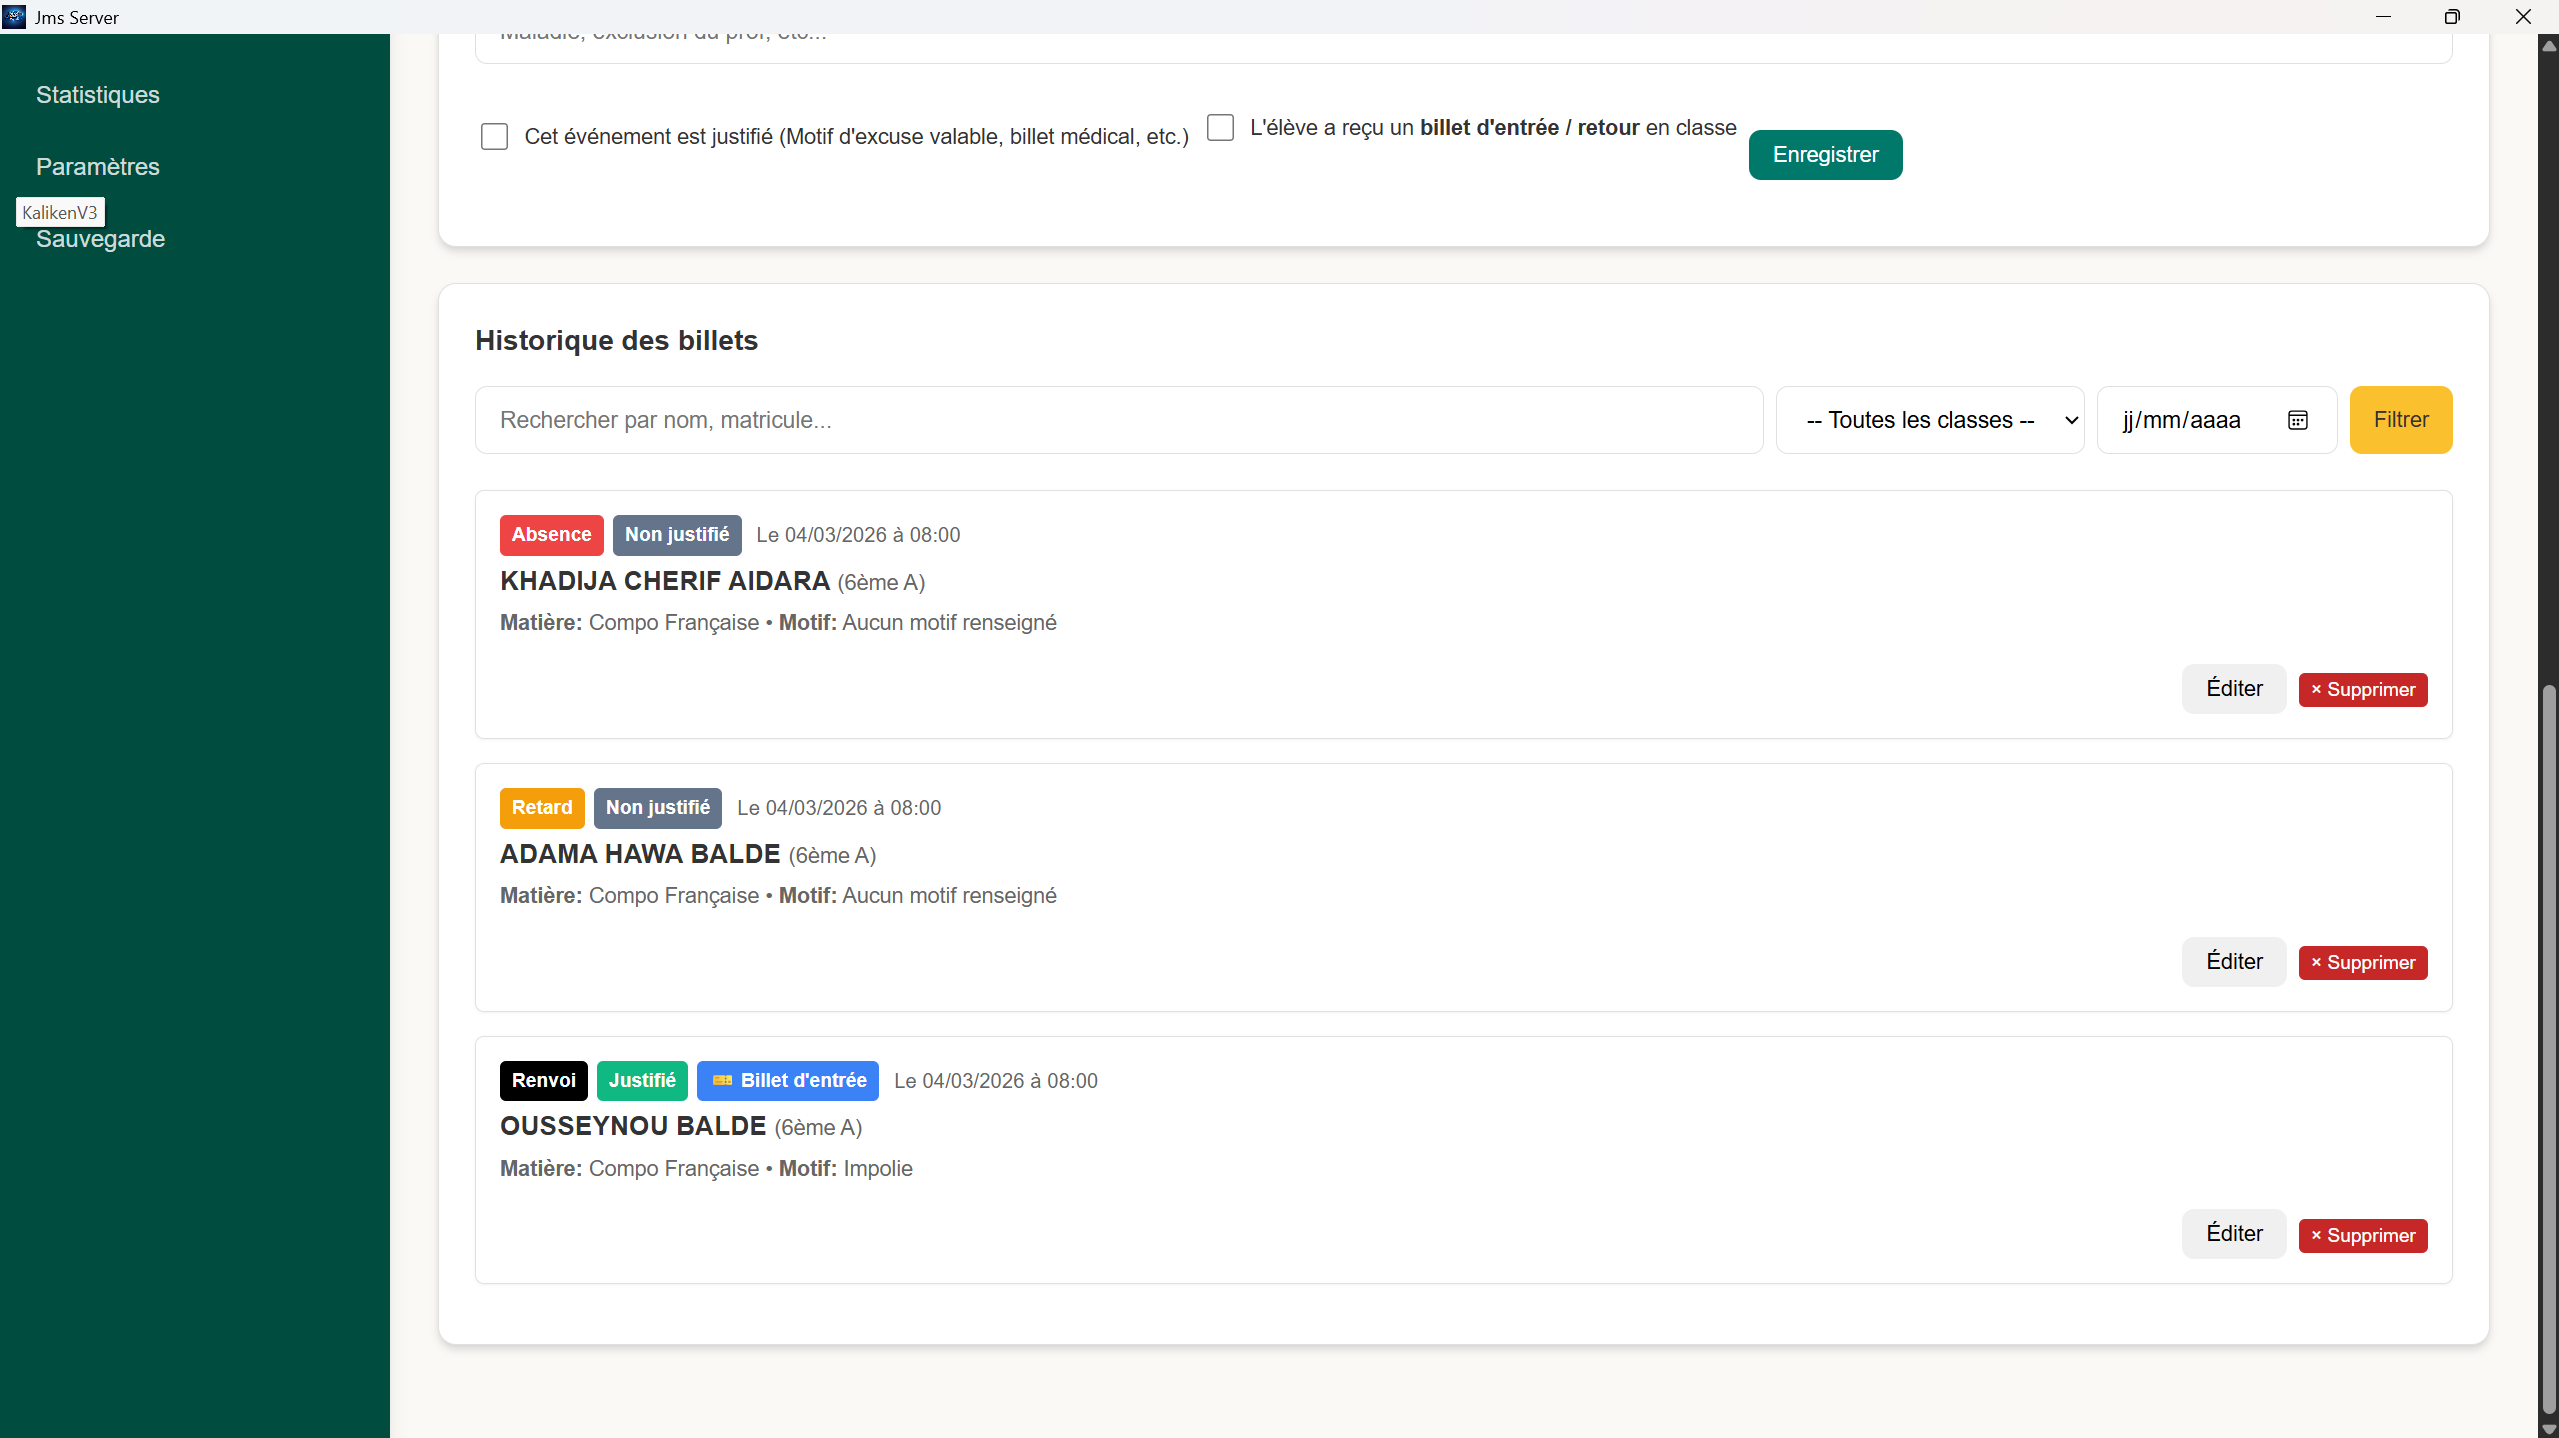
Task: Éditer the KHADIJA CHERIF AIDARA absence
Action: [x=2233, y=688]
